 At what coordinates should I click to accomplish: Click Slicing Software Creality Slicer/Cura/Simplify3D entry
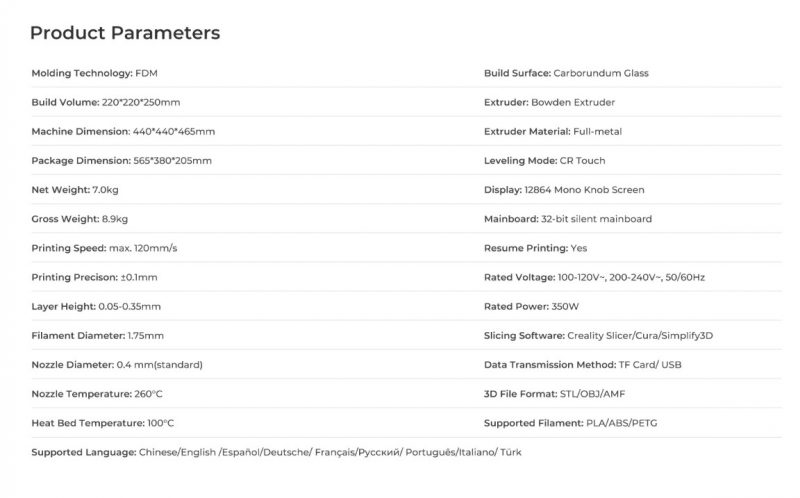[x=598, y=335]
